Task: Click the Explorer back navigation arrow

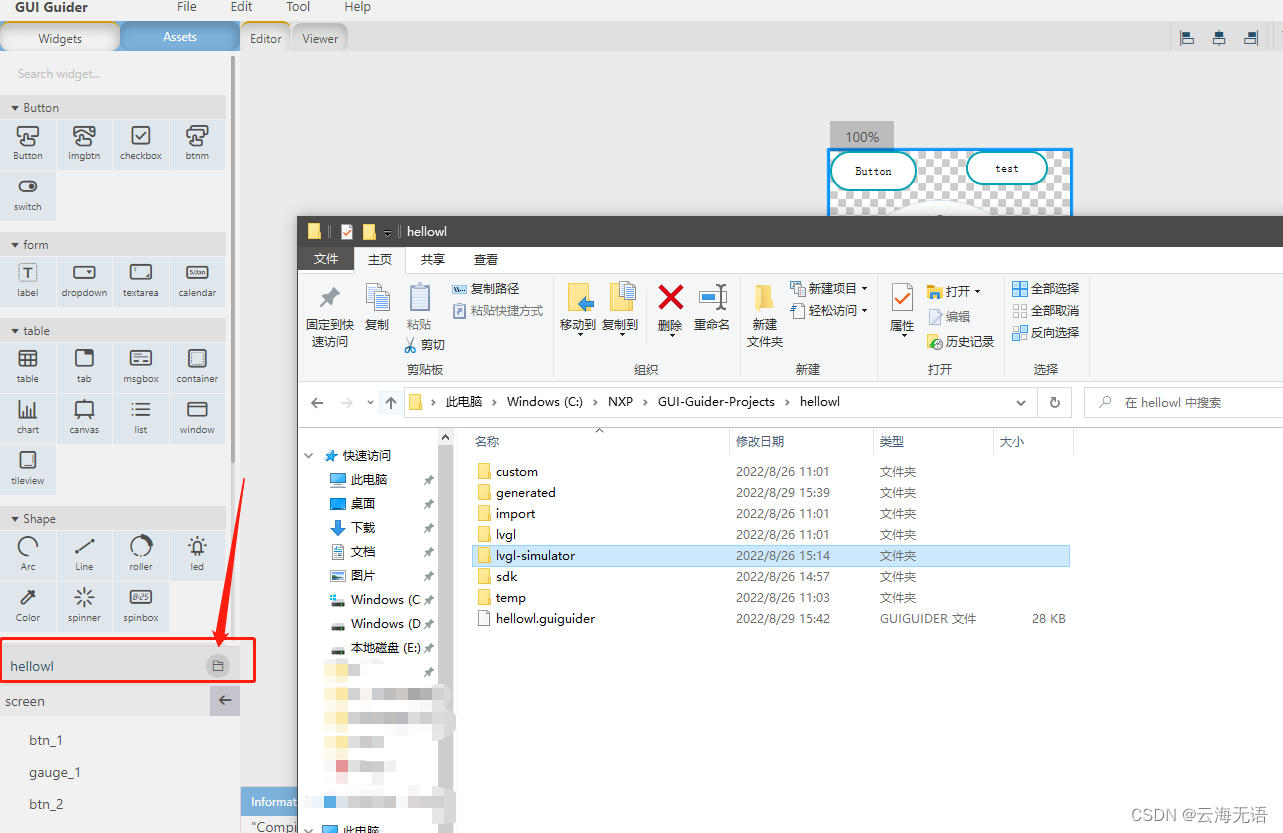Action: tap(317, 401)
